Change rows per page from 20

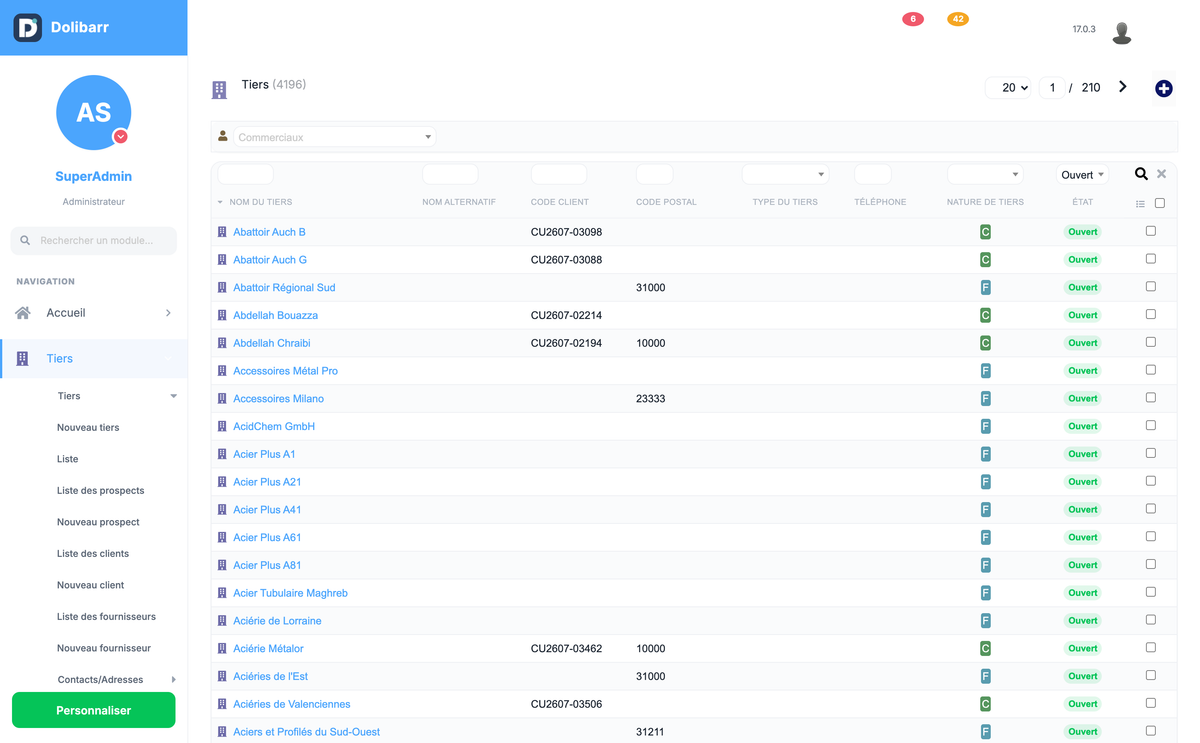point(1008,88)
